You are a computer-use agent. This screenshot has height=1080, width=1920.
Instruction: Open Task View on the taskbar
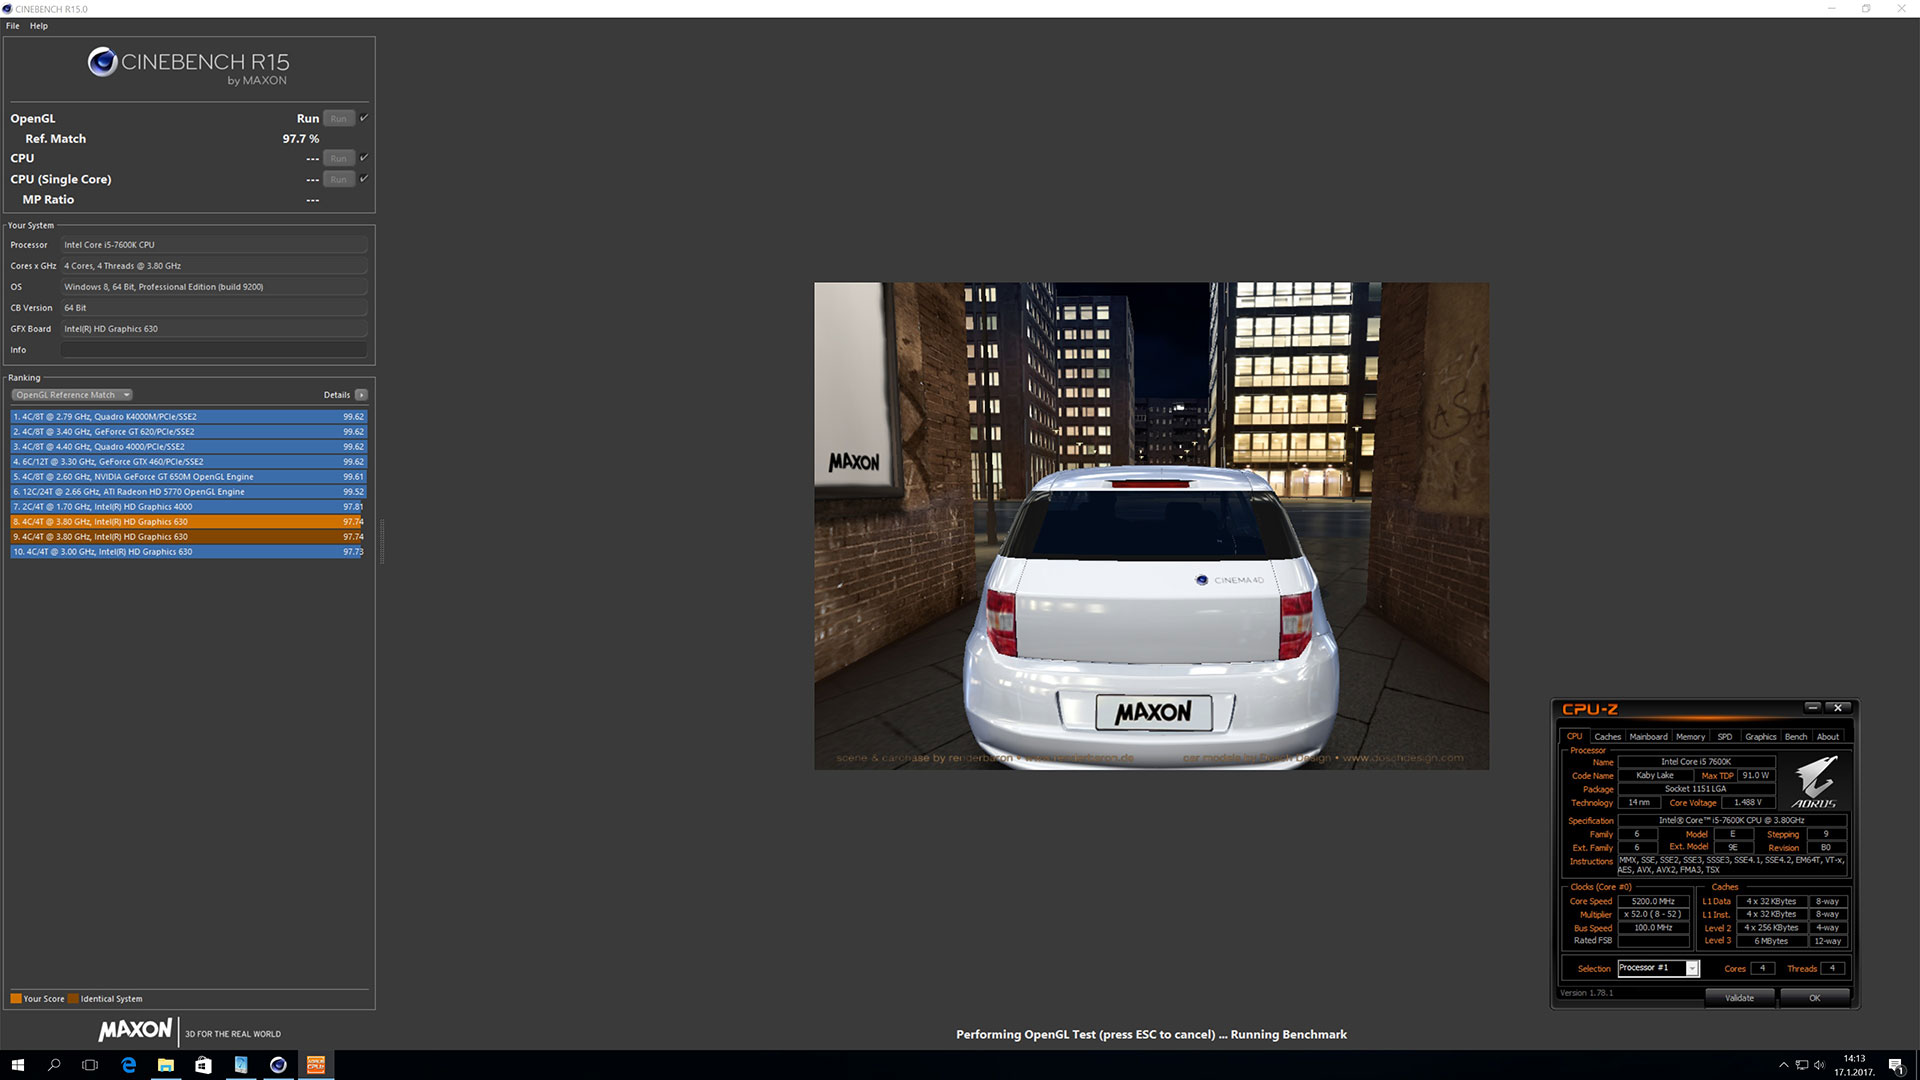pos(90,1065)
